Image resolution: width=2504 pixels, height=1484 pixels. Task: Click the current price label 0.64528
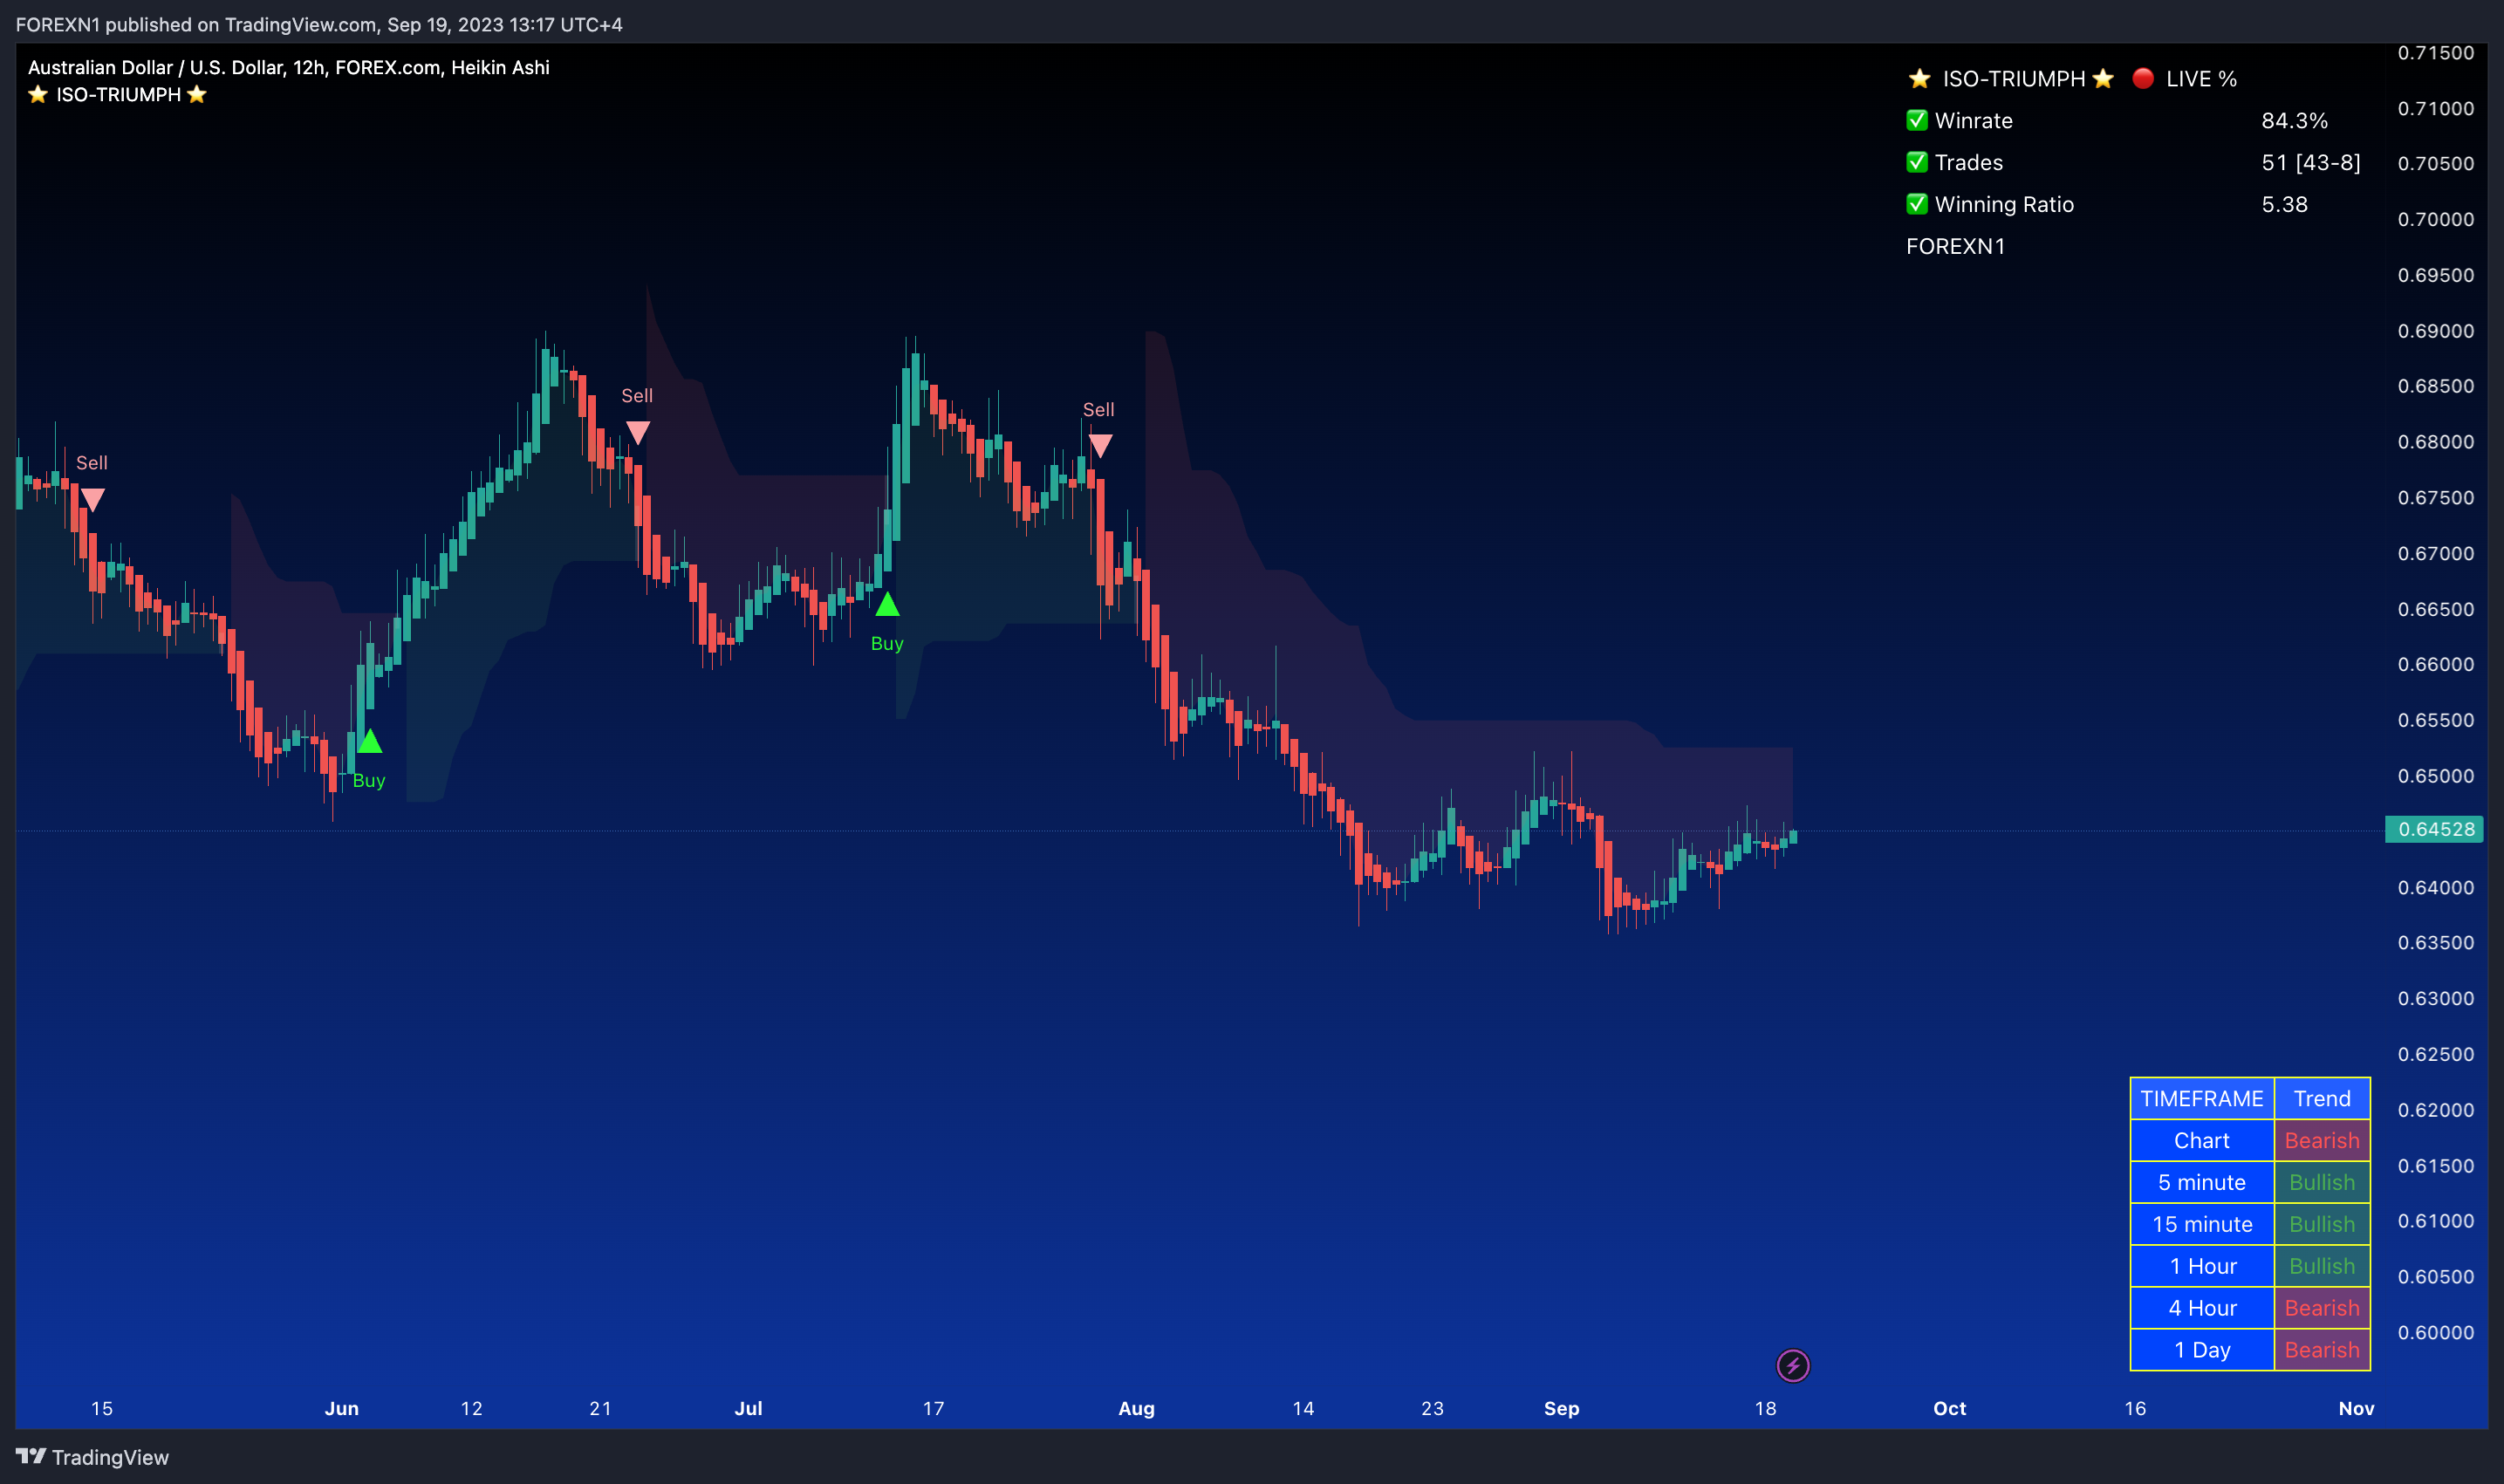point(2435,829)
